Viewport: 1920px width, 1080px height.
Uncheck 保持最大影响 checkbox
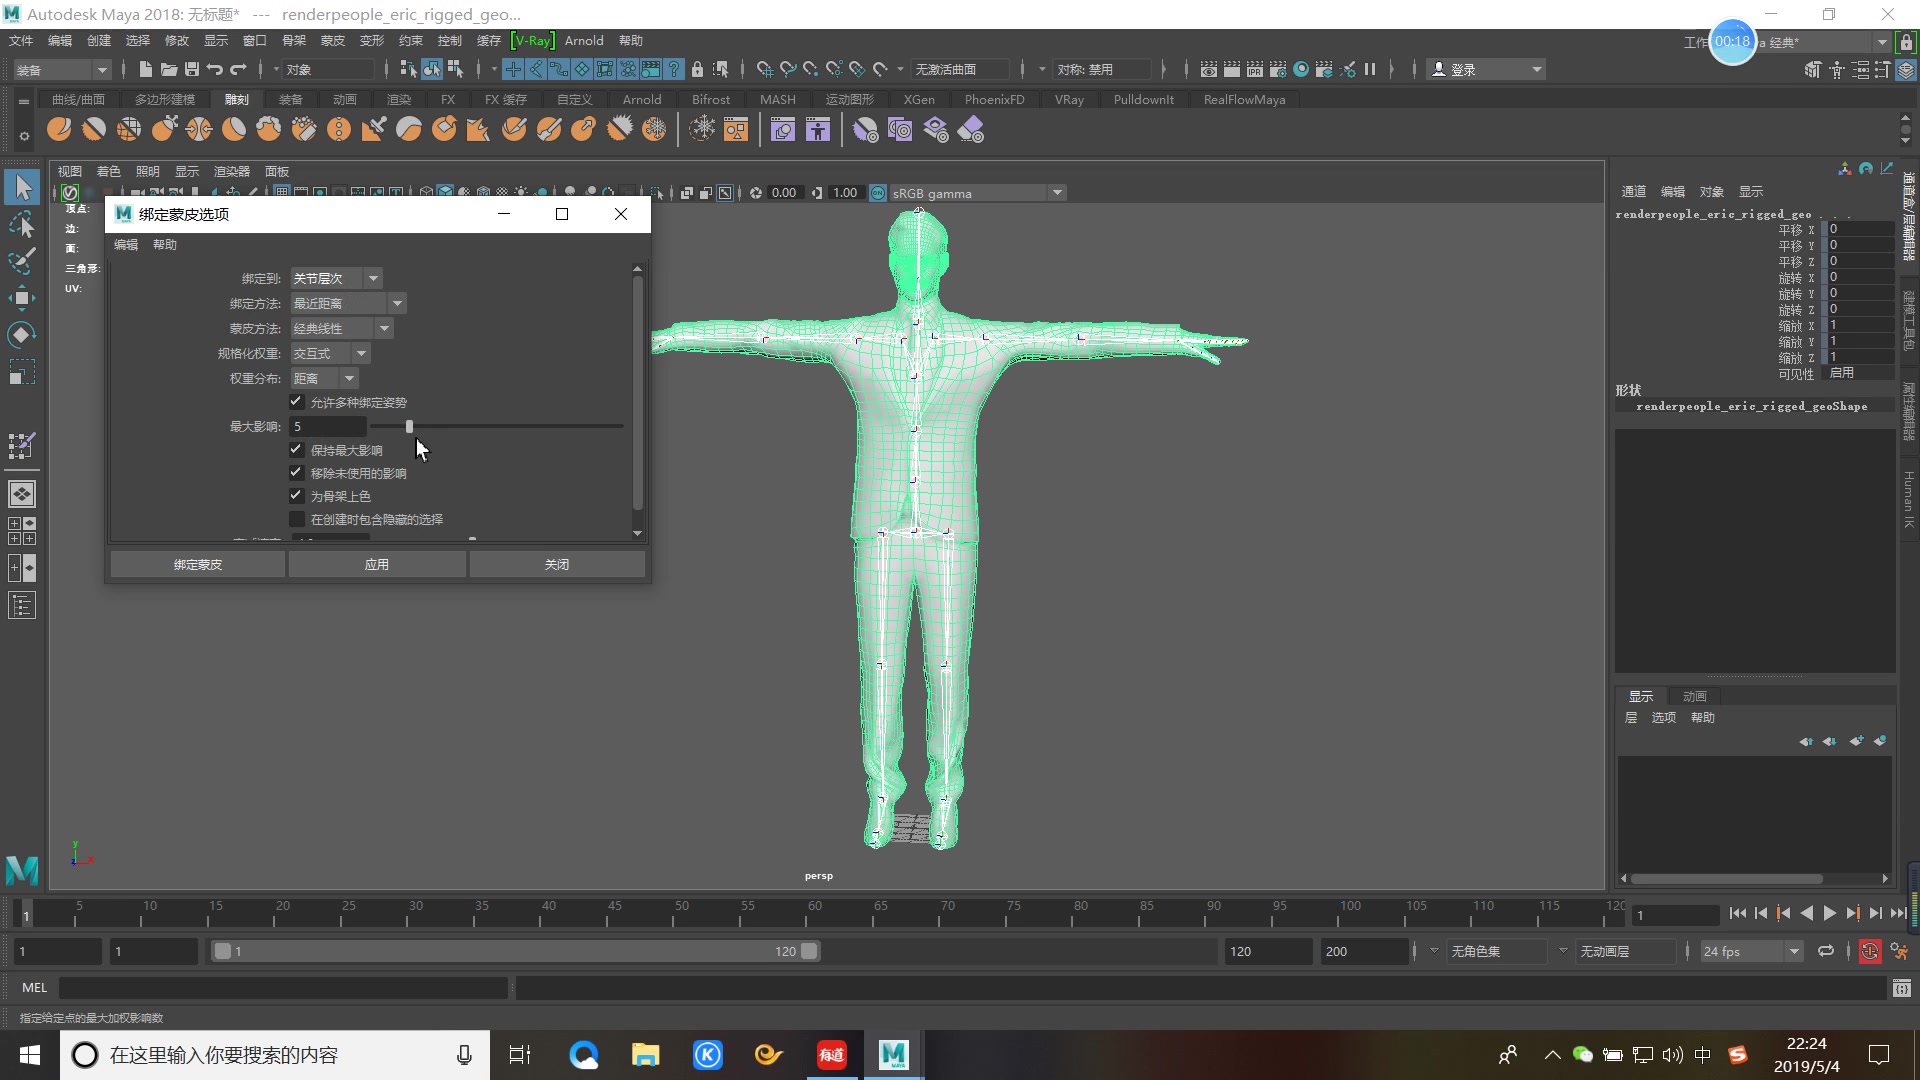[x=297, y=450]
